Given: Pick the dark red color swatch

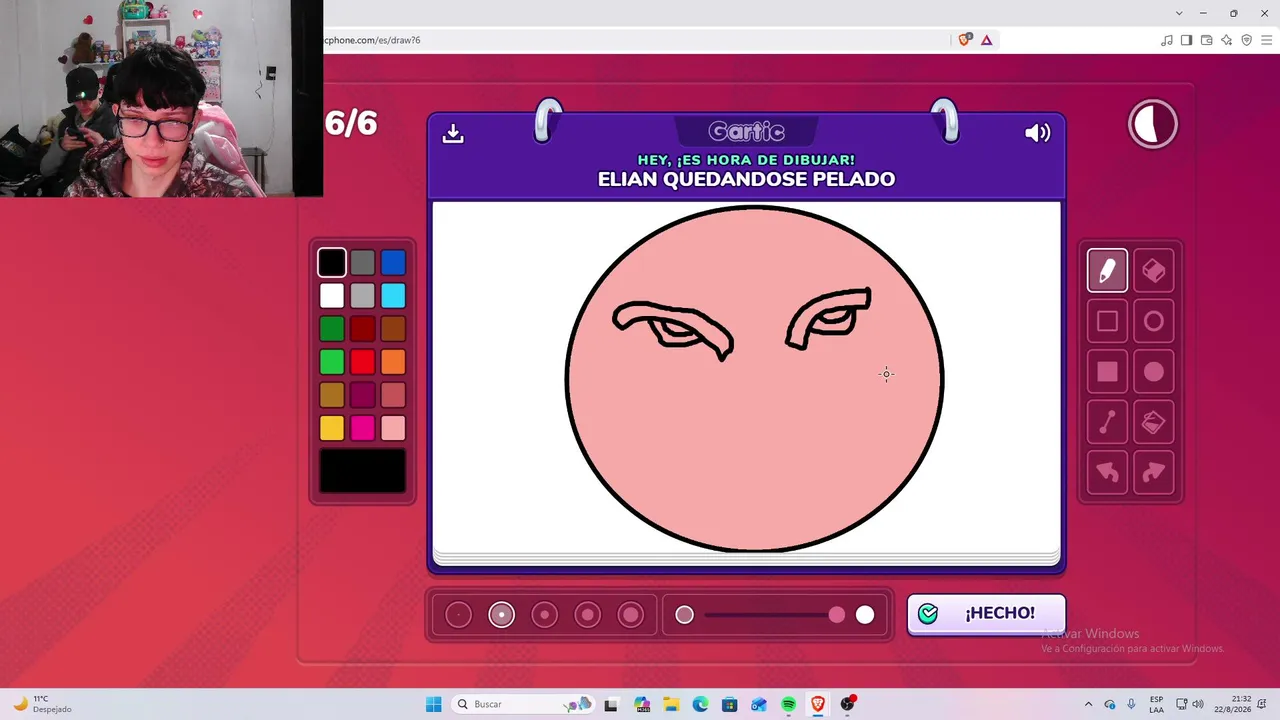Looking at the screenshot, I should point(362,328).
